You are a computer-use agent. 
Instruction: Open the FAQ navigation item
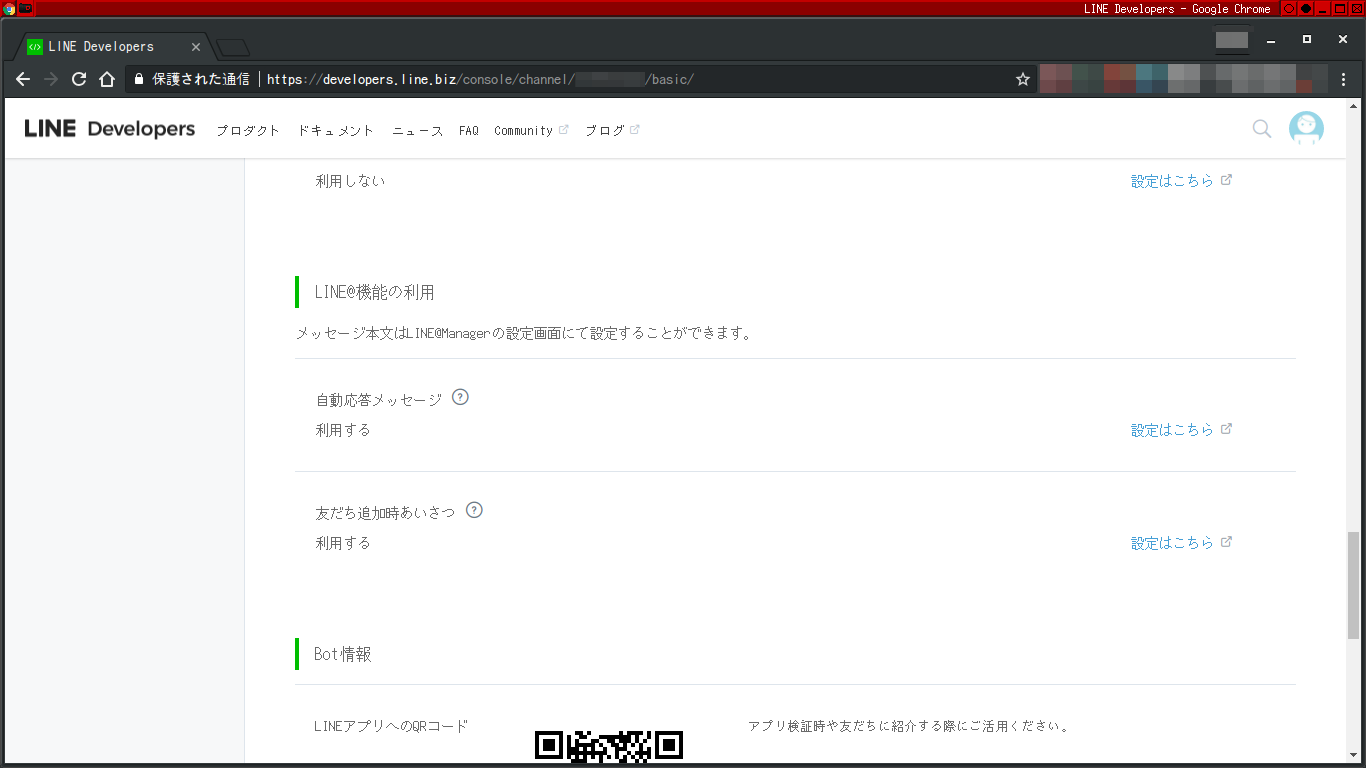468,130
